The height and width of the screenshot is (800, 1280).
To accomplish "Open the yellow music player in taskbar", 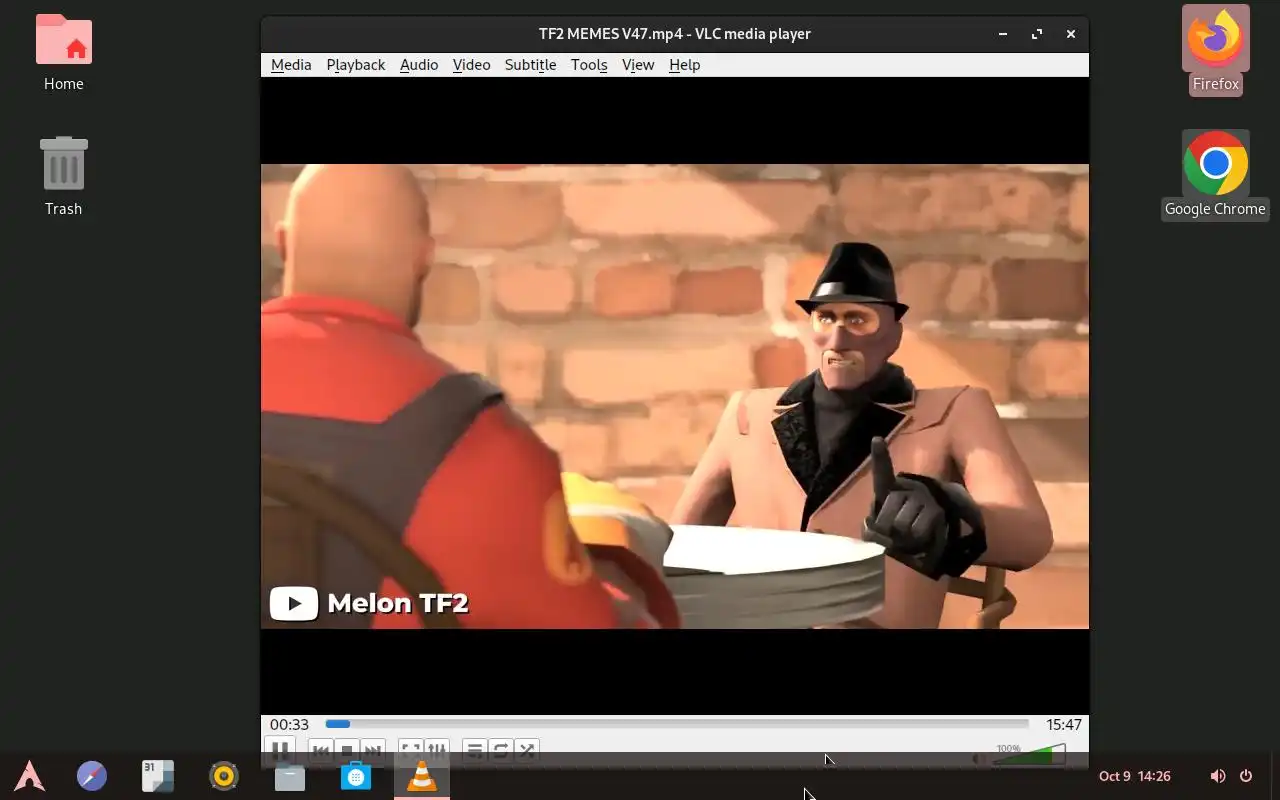I will [224, 776].
